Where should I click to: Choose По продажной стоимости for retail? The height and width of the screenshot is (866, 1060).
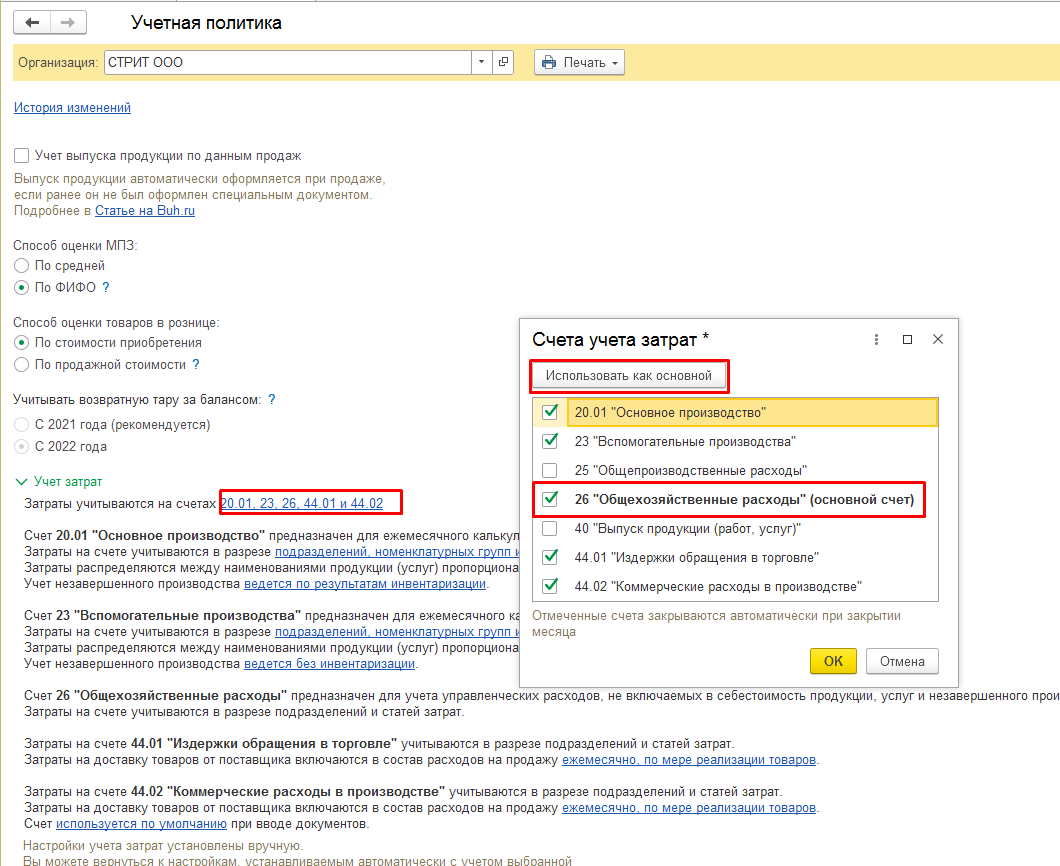coord(22,364)
